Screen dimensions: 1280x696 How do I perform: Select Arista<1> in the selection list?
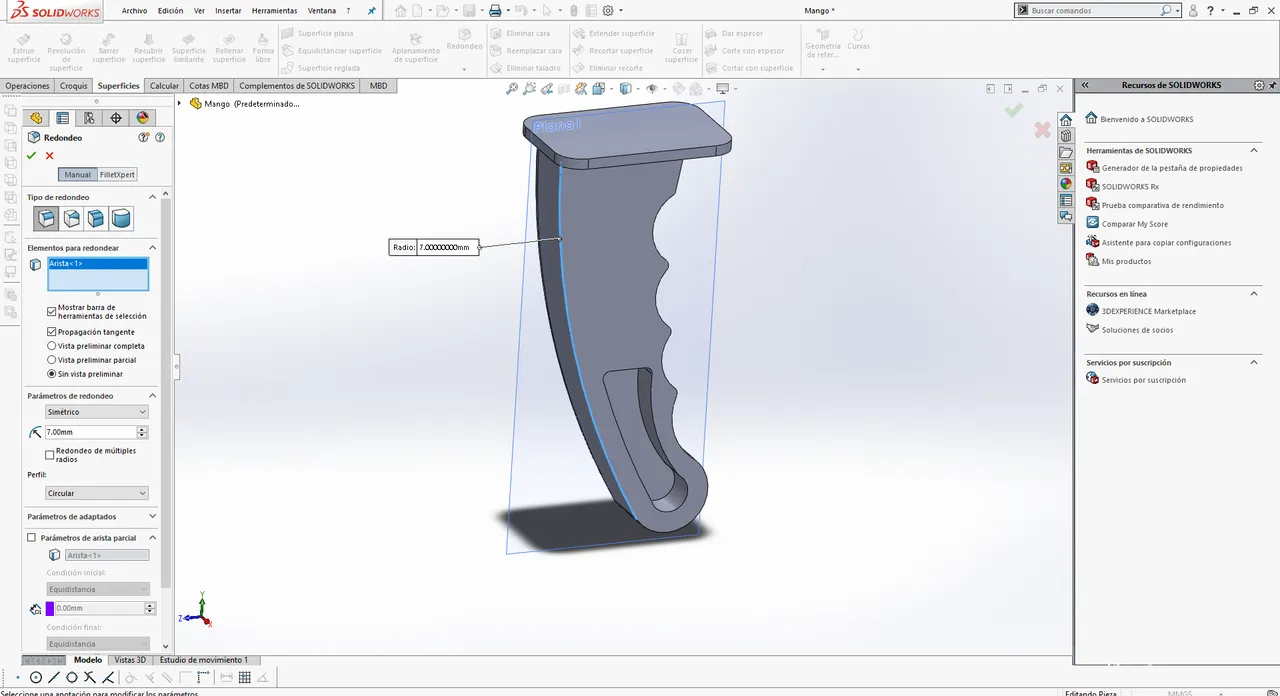point(98,264)
